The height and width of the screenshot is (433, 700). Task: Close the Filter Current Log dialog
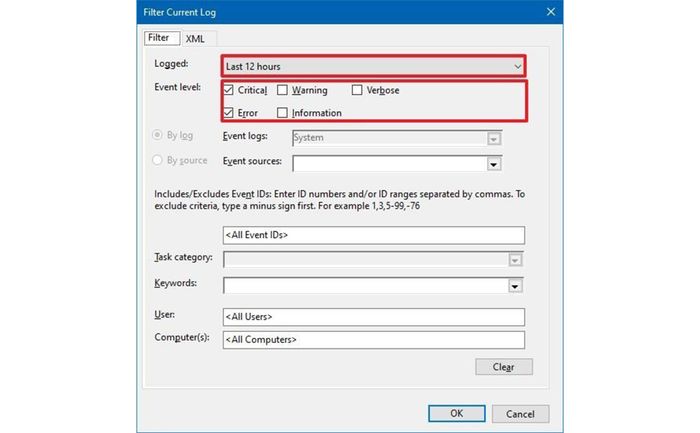click(550, 12)
